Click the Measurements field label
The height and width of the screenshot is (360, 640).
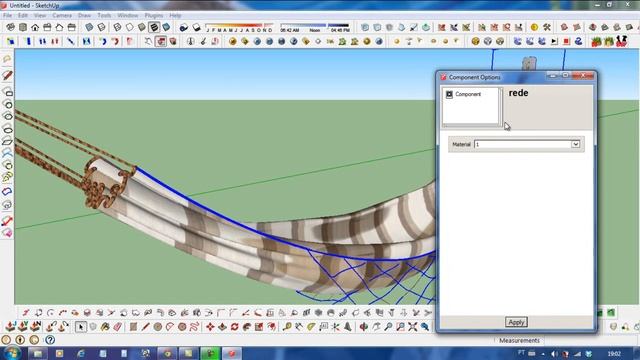(x=519, y=340)
